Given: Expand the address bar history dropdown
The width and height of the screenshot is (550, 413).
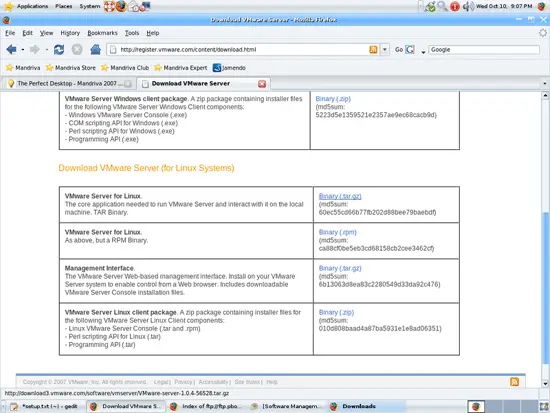Looking at the screenshot, I should [385, 49].
